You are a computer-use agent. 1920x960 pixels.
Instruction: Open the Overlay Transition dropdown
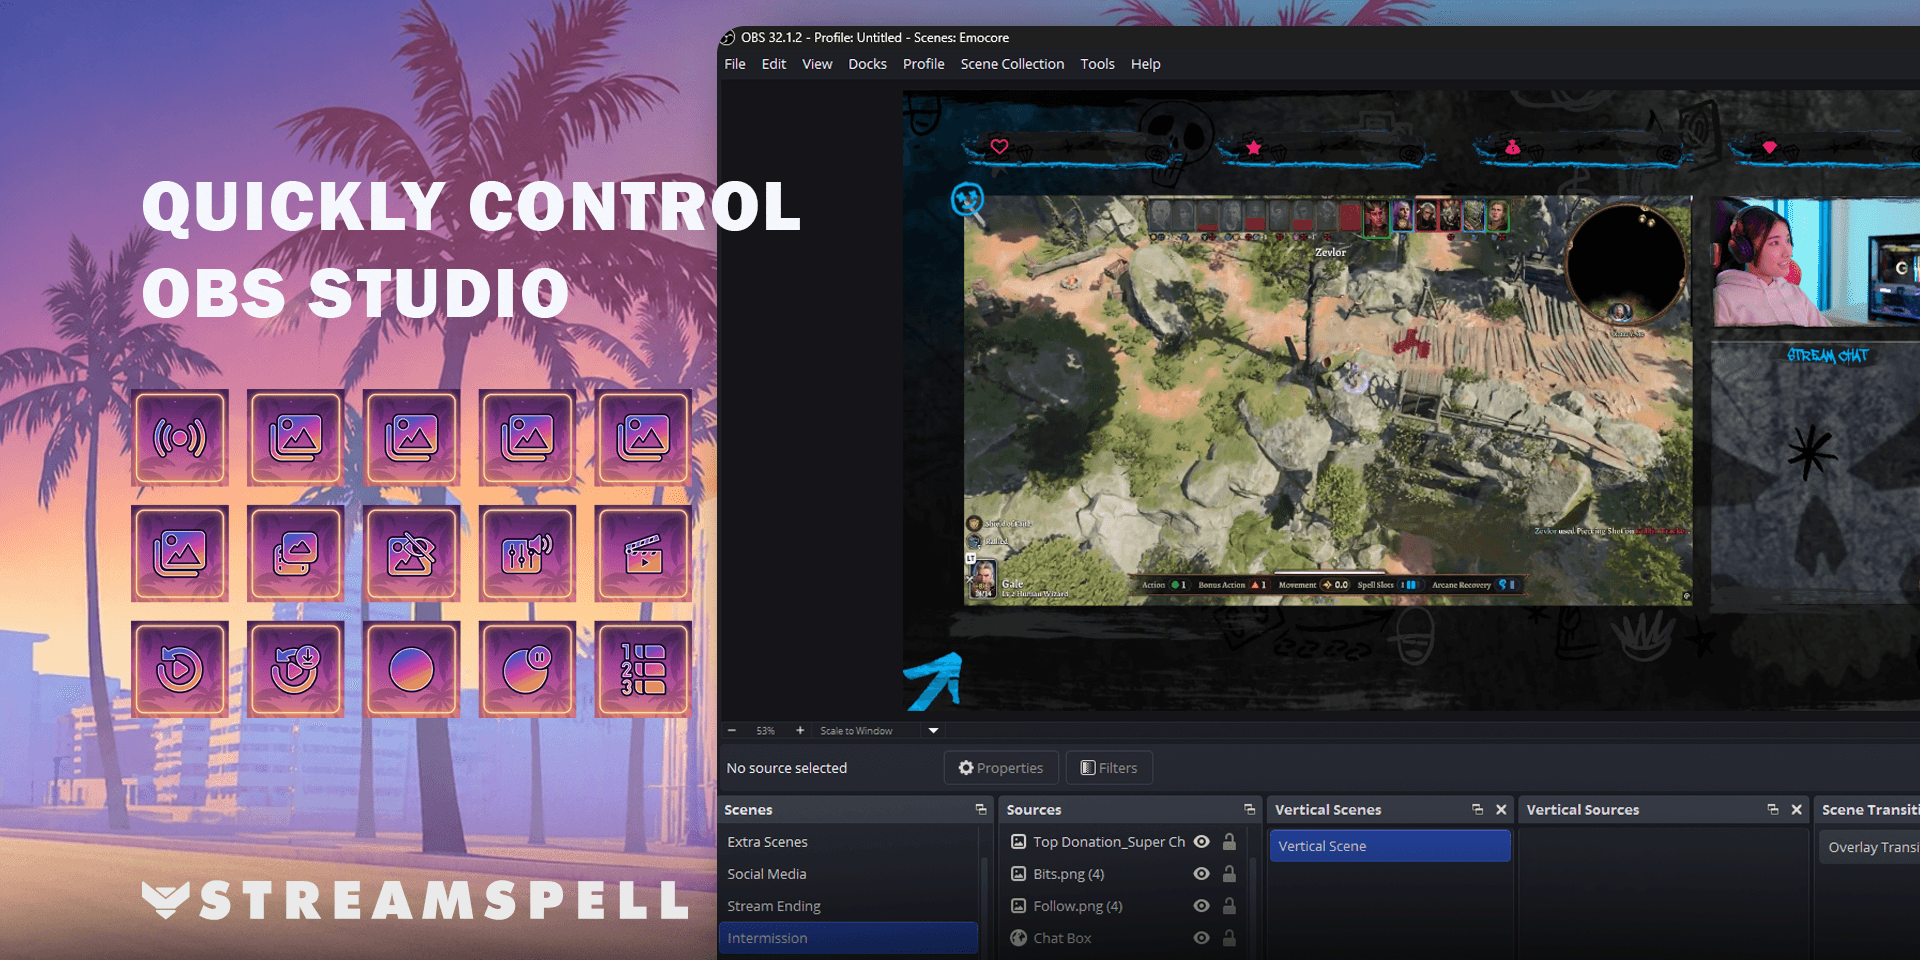click(1869, 847)
